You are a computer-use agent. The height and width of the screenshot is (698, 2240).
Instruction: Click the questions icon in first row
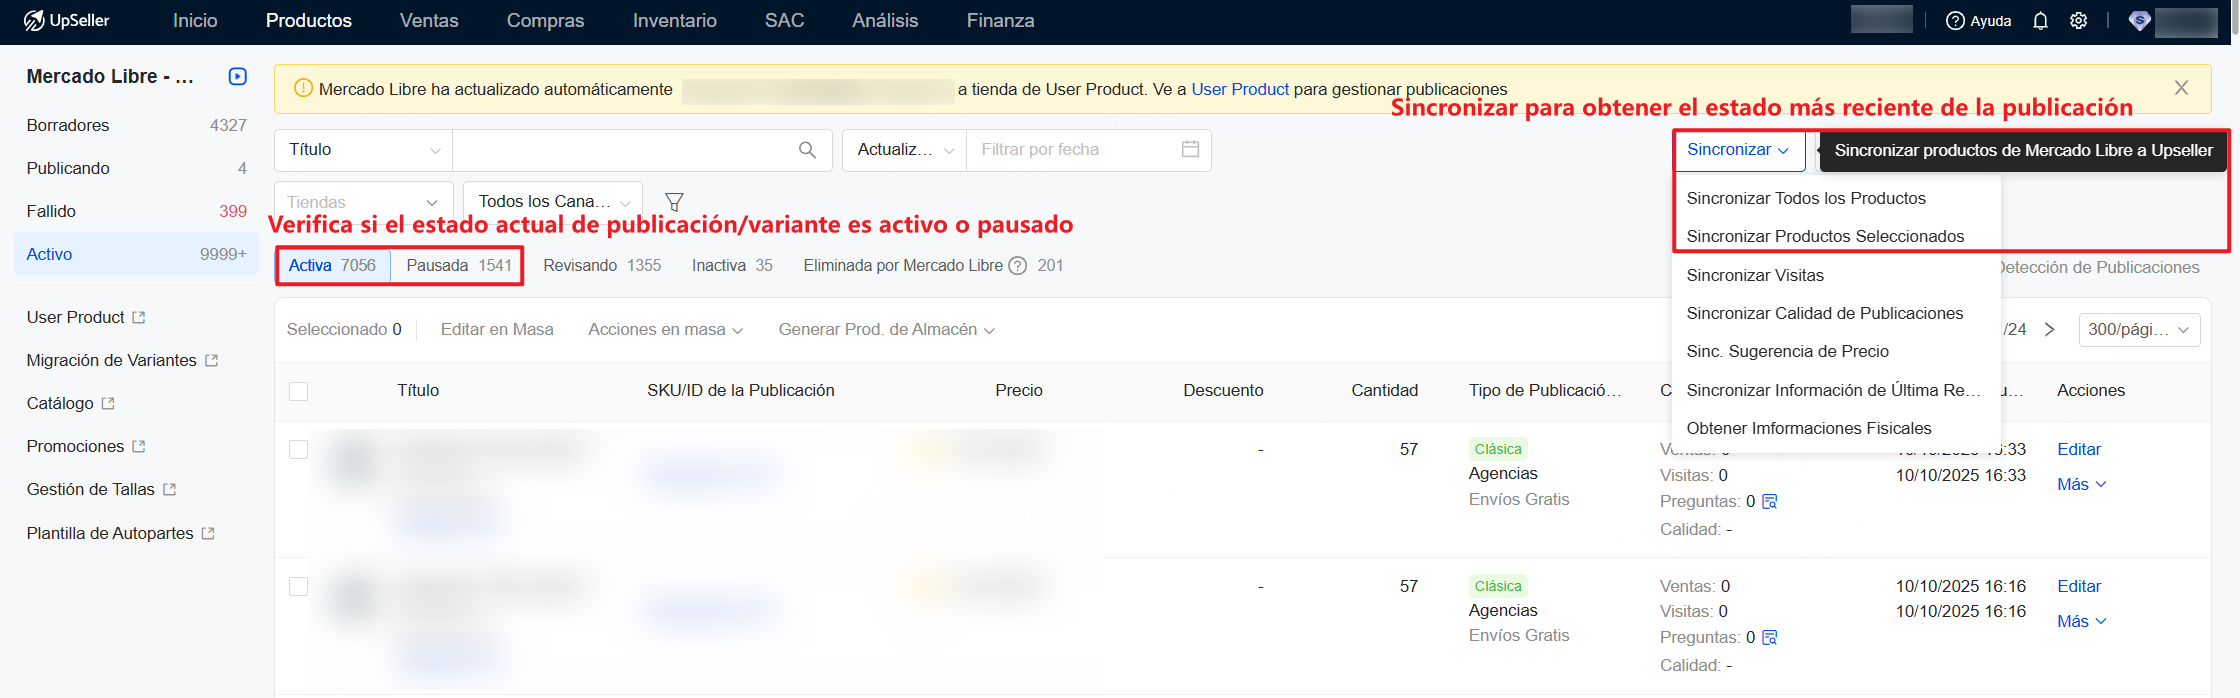1769,502
